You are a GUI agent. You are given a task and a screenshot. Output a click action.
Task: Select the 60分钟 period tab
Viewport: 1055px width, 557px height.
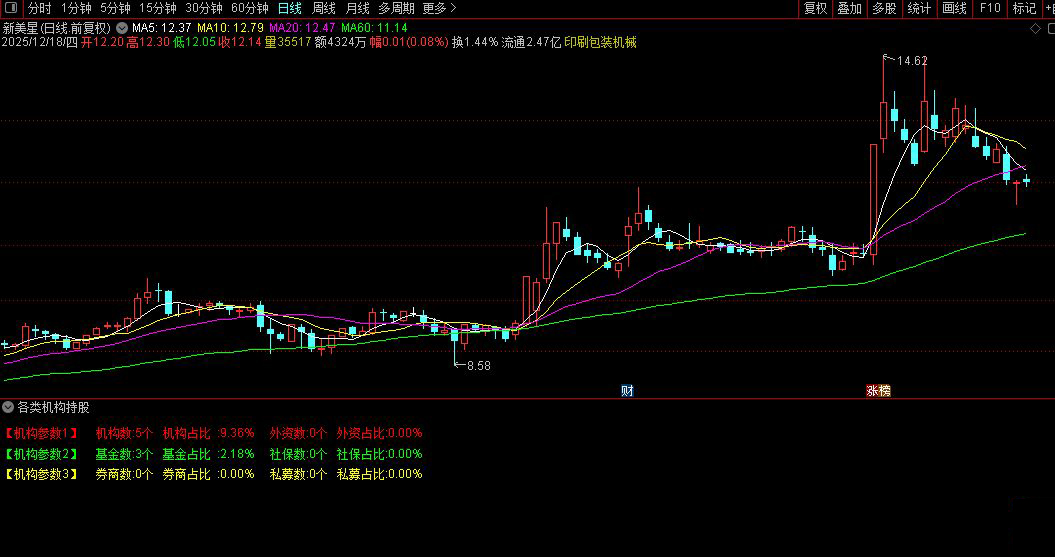click(250, 8)
